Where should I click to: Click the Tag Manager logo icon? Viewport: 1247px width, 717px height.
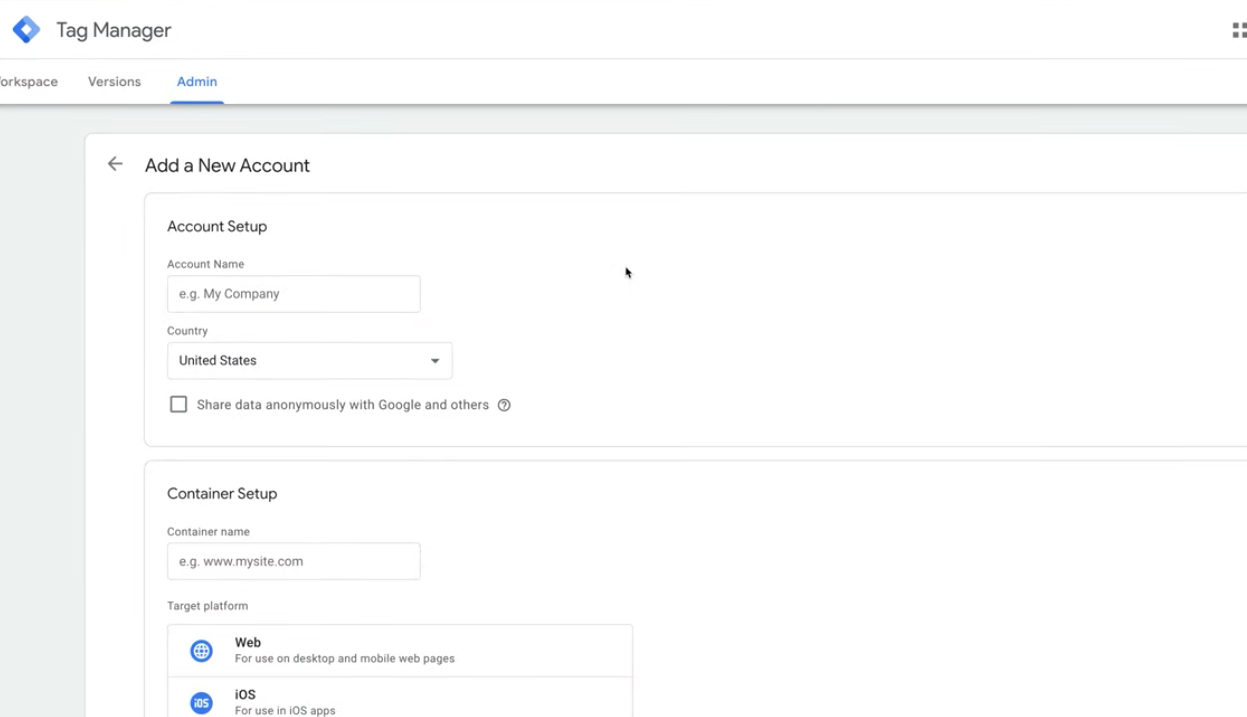click(26, 30)
